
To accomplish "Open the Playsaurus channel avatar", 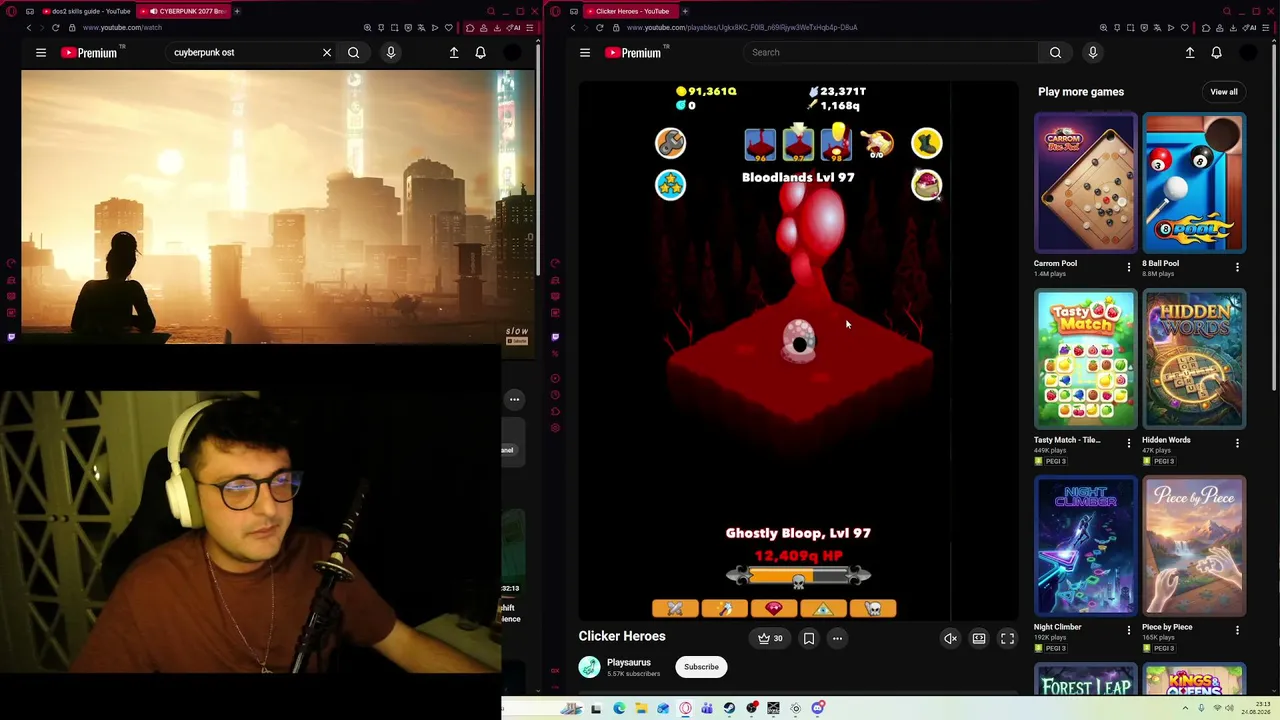I will pos(589,667).
